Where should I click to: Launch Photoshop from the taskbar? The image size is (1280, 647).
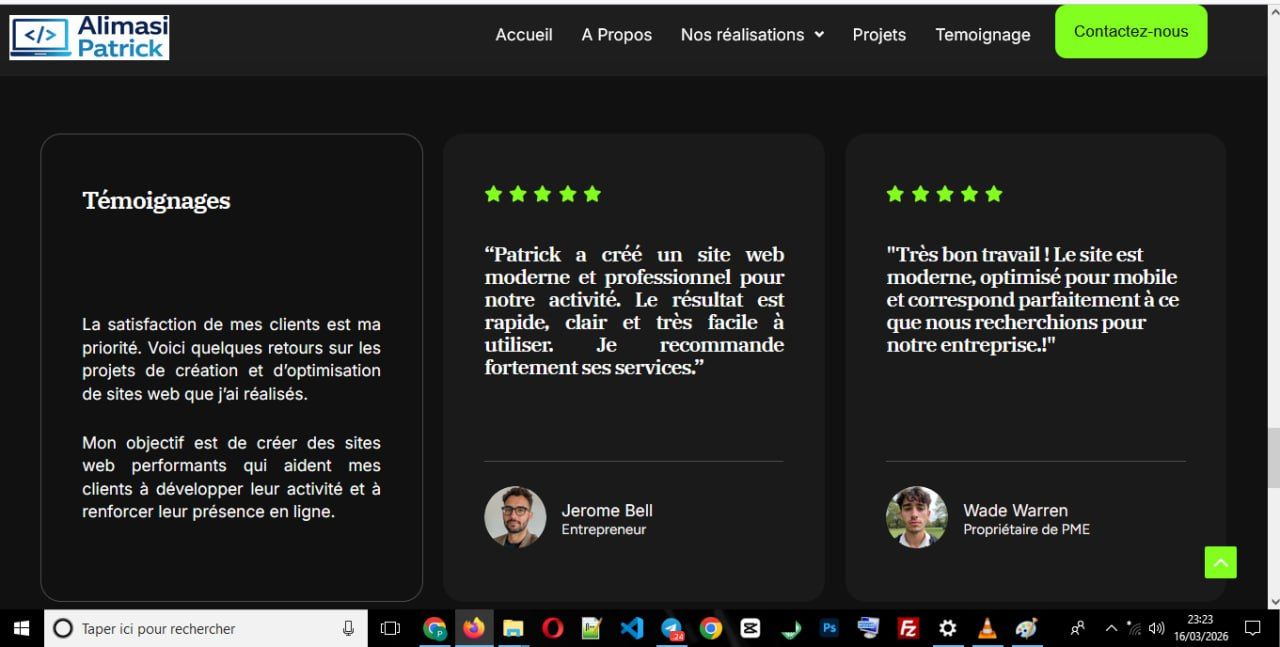(829, 628)
